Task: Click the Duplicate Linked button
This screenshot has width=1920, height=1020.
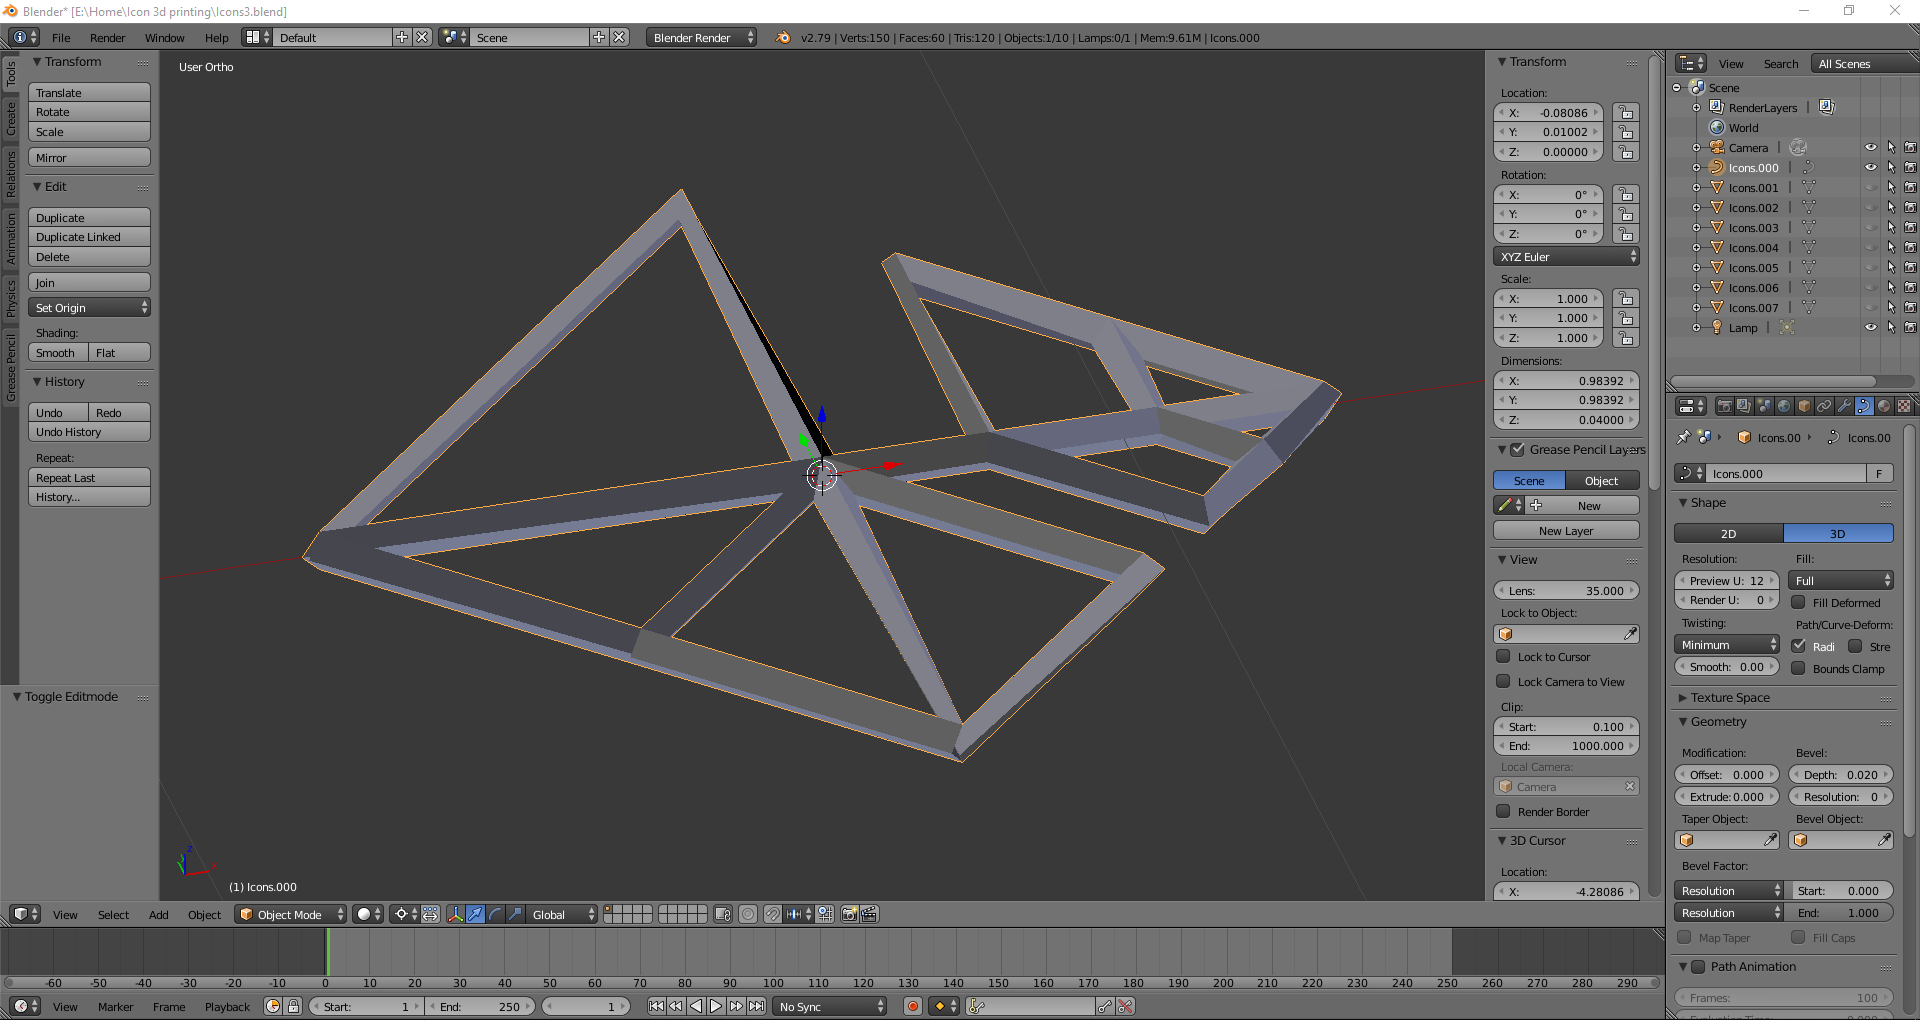Action: (x=89, y=236)
